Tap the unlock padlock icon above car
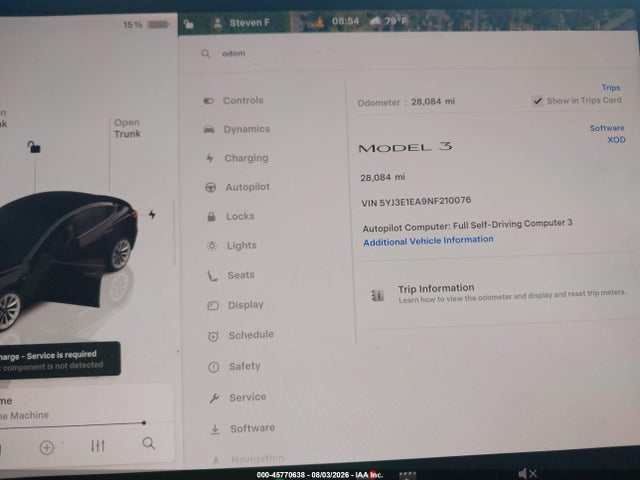Image resolution: width=640 pixels, height=480 pixels. click(x=34, y=147)
